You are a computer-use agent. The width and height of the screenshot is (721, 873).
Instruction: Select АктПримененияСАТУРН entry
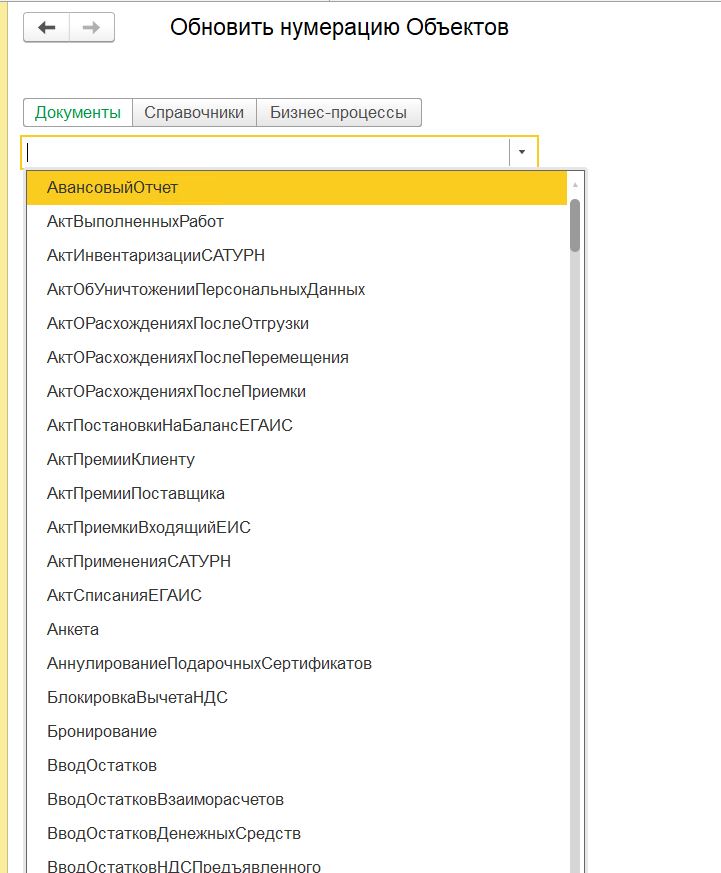(297, 561)
